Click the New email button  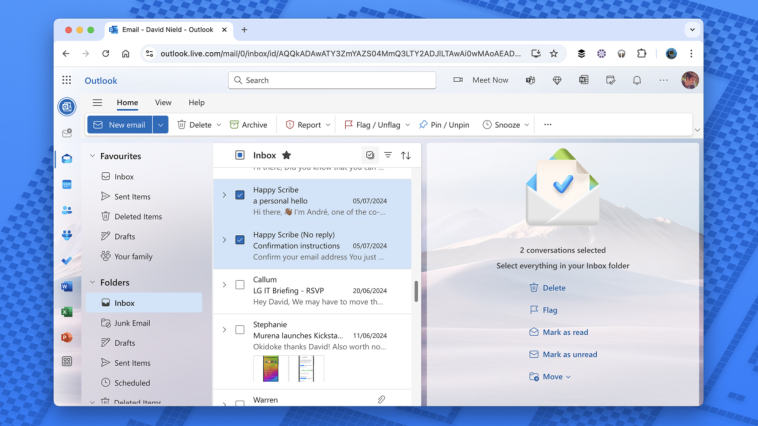[120, 125]
